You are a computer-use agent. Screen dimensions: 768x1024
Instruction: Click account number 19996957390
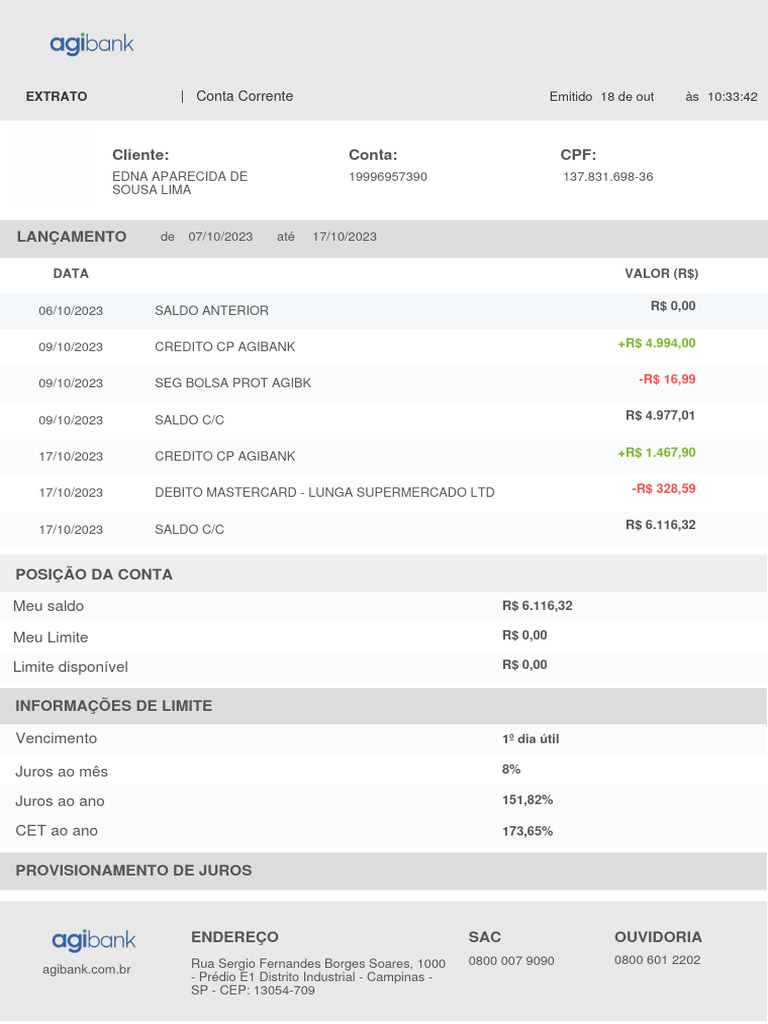coord(388,176)
